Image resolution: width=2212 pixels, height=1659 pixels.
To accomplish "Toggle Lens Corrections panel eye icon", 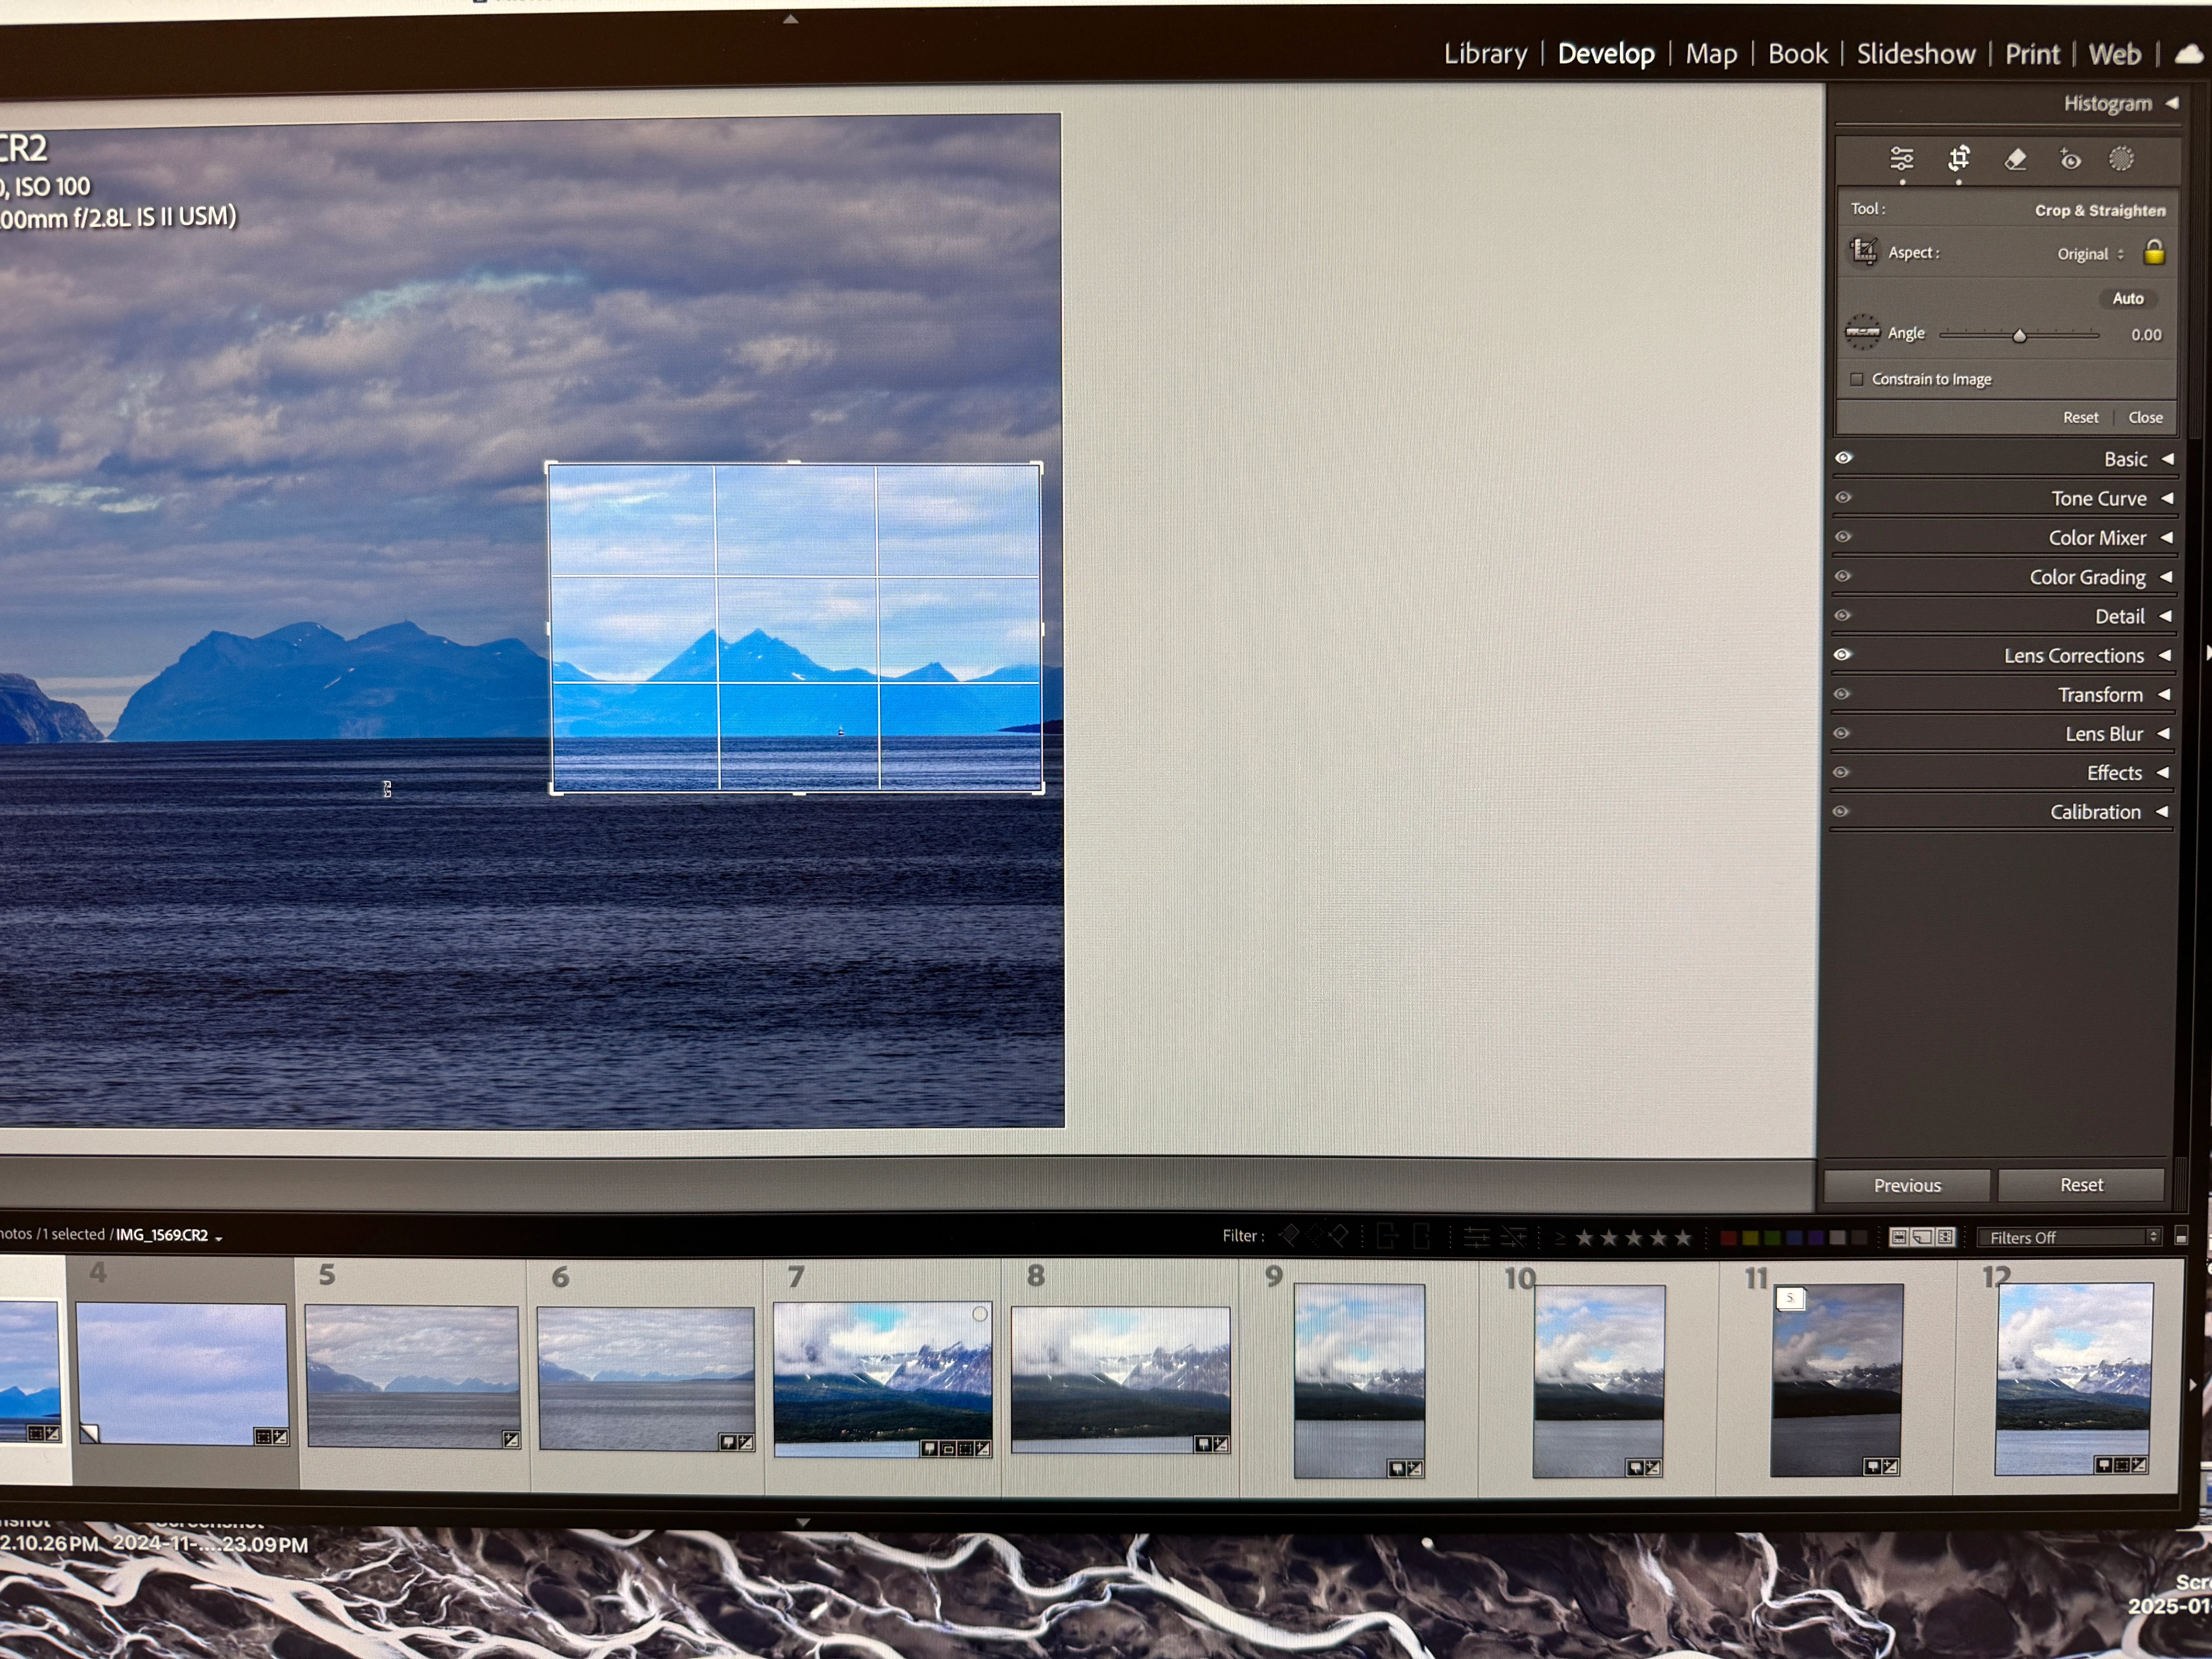I will click(1843, 655).
